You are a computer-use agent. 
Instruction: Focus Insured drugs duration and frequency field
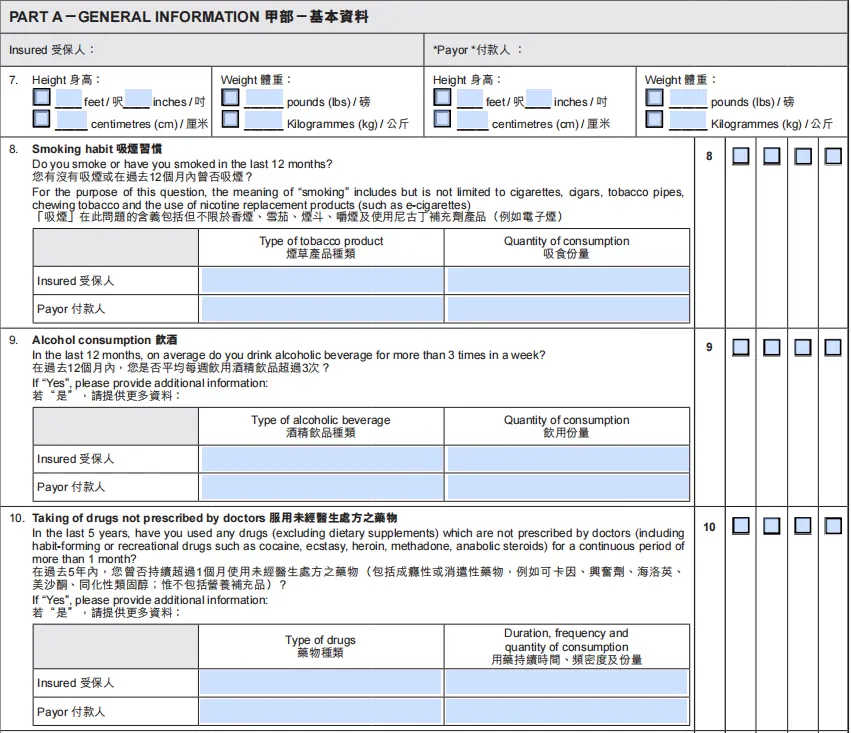coord(567,683)
